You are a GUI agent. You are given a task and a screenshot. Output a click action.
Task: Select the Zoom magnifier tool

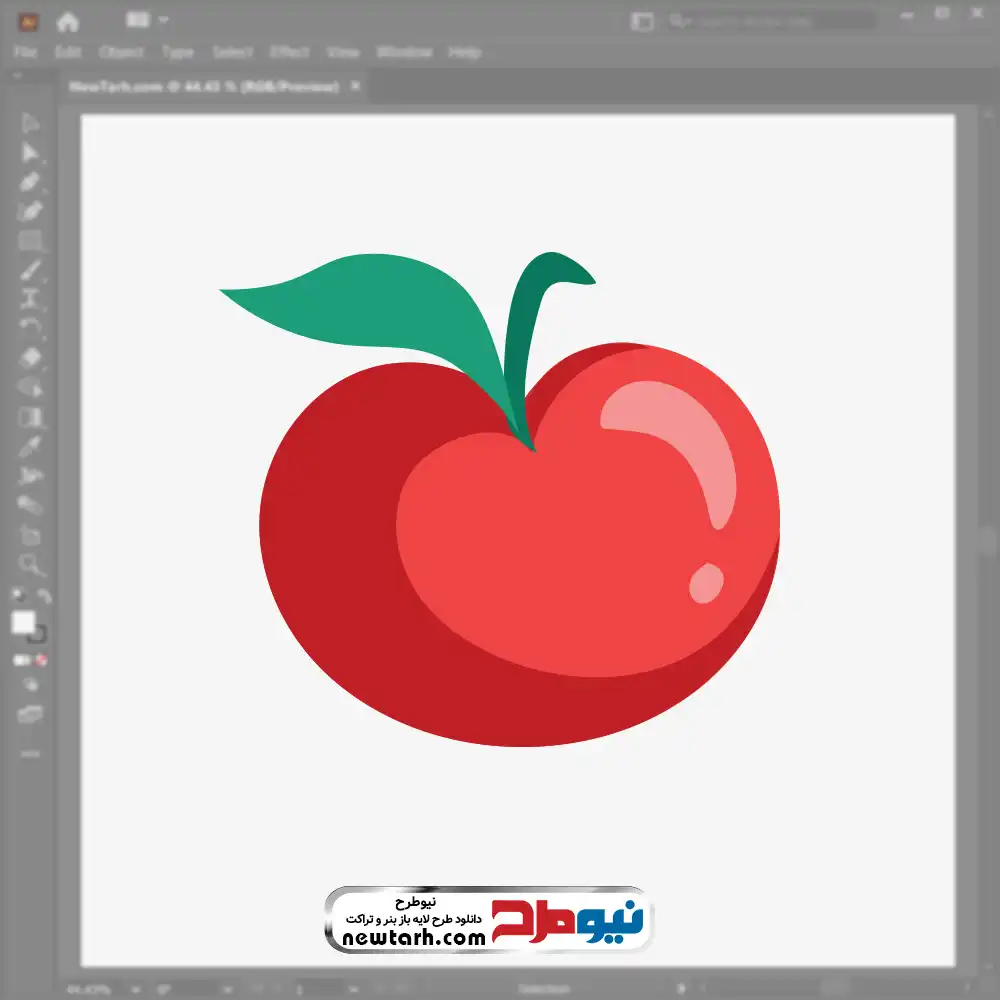tap(30, 565)
